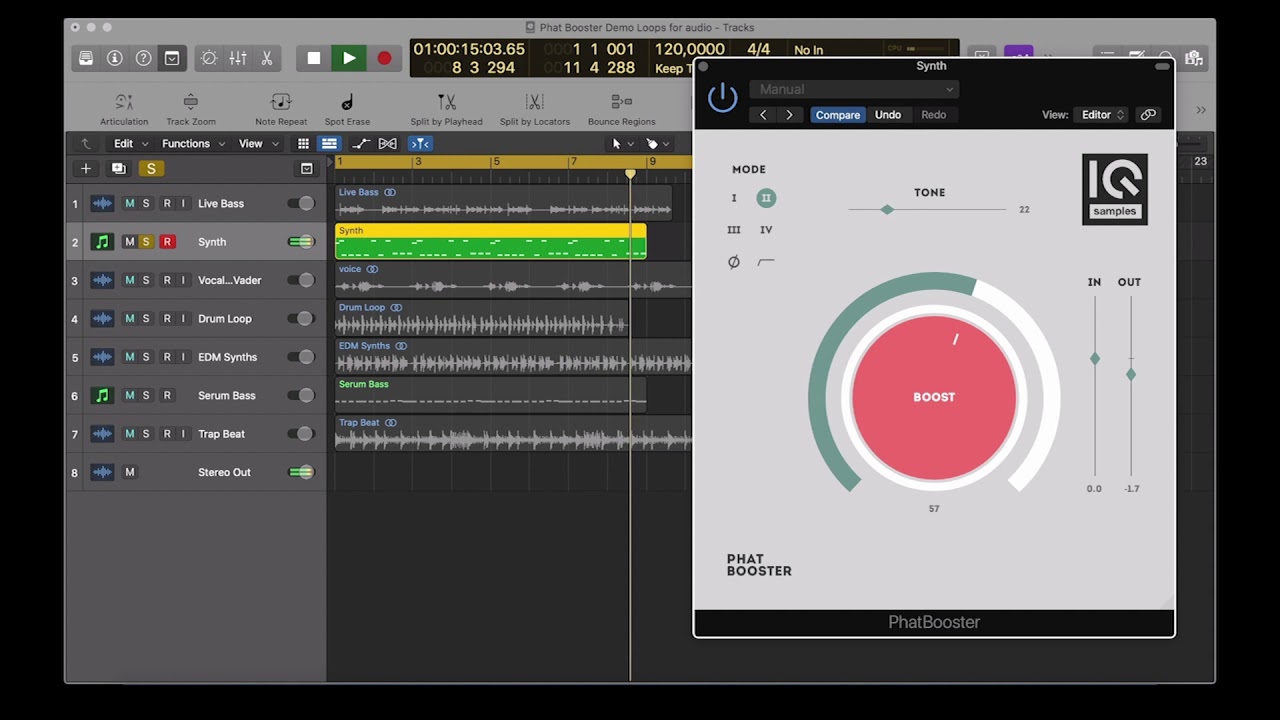Image resolution: width=1280 pixels, height=720 pixels.
Task: Click bar 5 on the ruler
Action: (496, 162)
